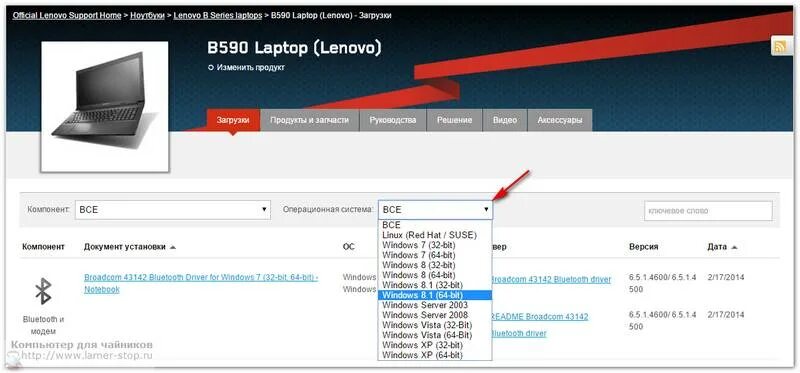Viewport: 800px width, 373px height.
Task: Switch to the Продукты и запчасти tab
Action: click(x=310, y=120)
